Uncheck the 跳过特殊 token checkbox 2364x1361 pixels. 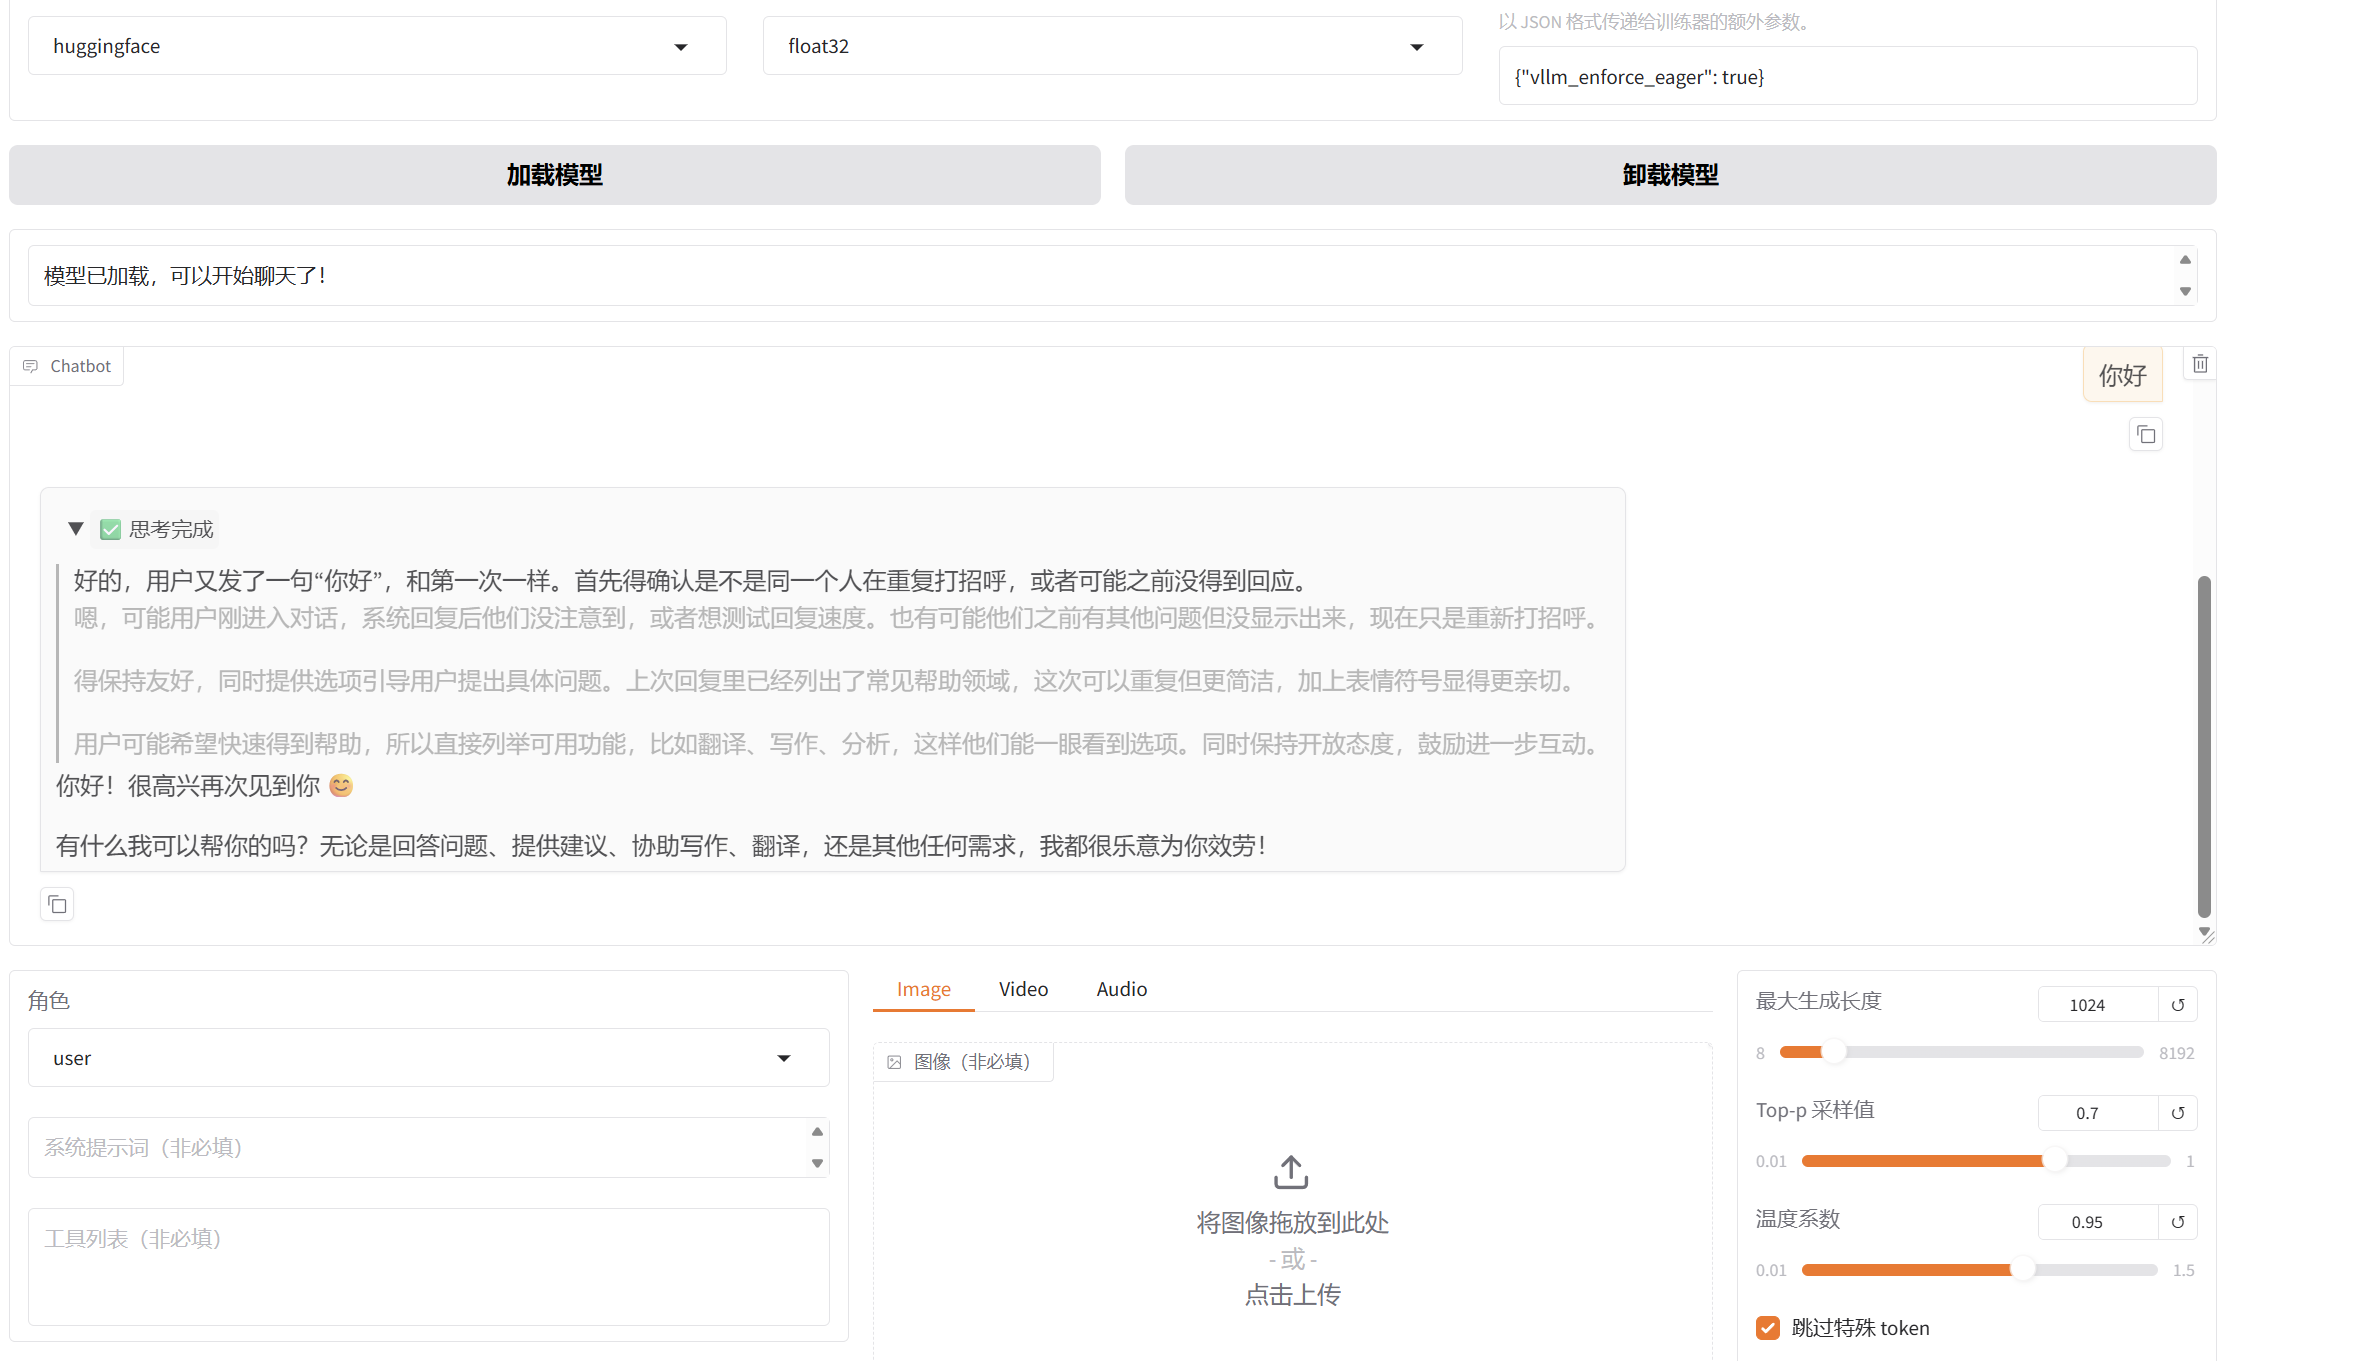pos(1768,1328)
